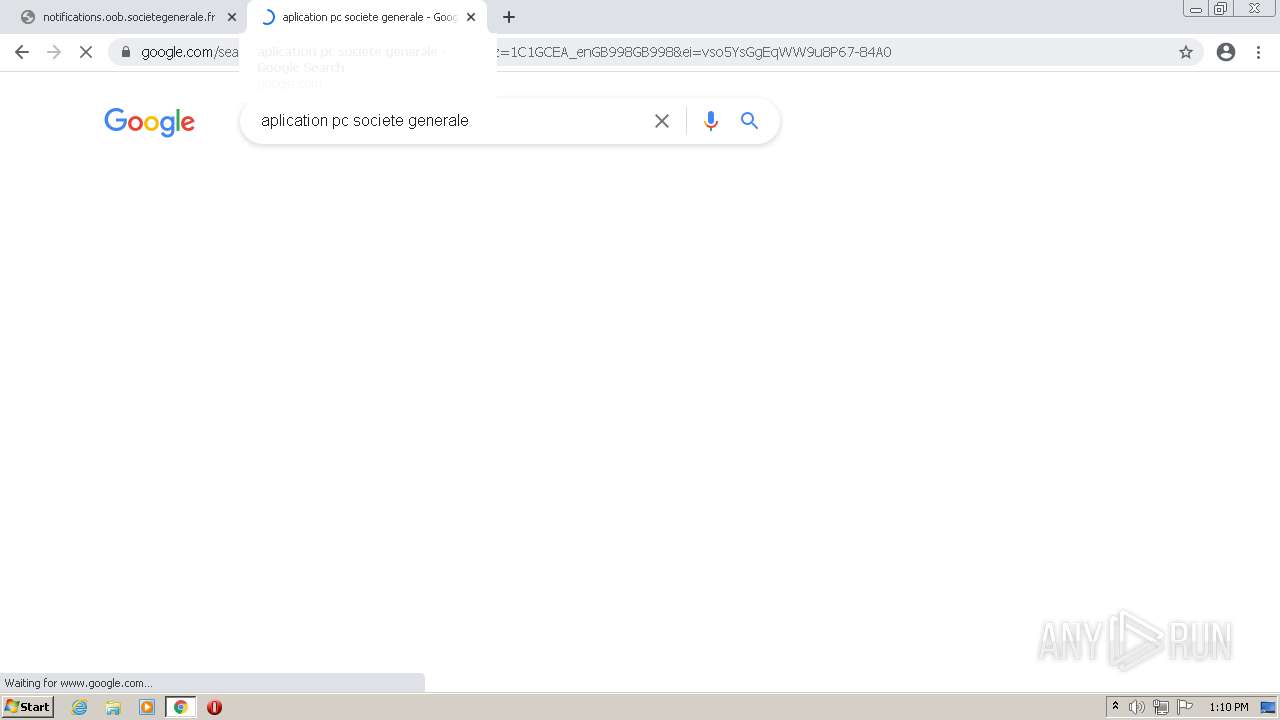This screenshot has height=720, width=1280.
Task: Open the volume speaker tray icon
Action: coord(1137,707)
